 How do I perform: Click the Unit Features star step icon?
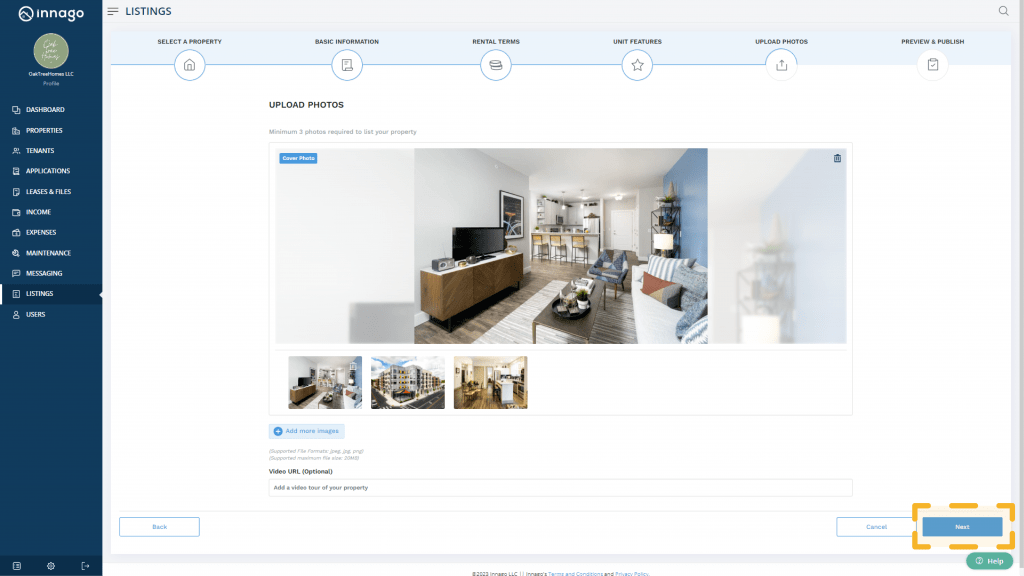click(x=637, y=65)
